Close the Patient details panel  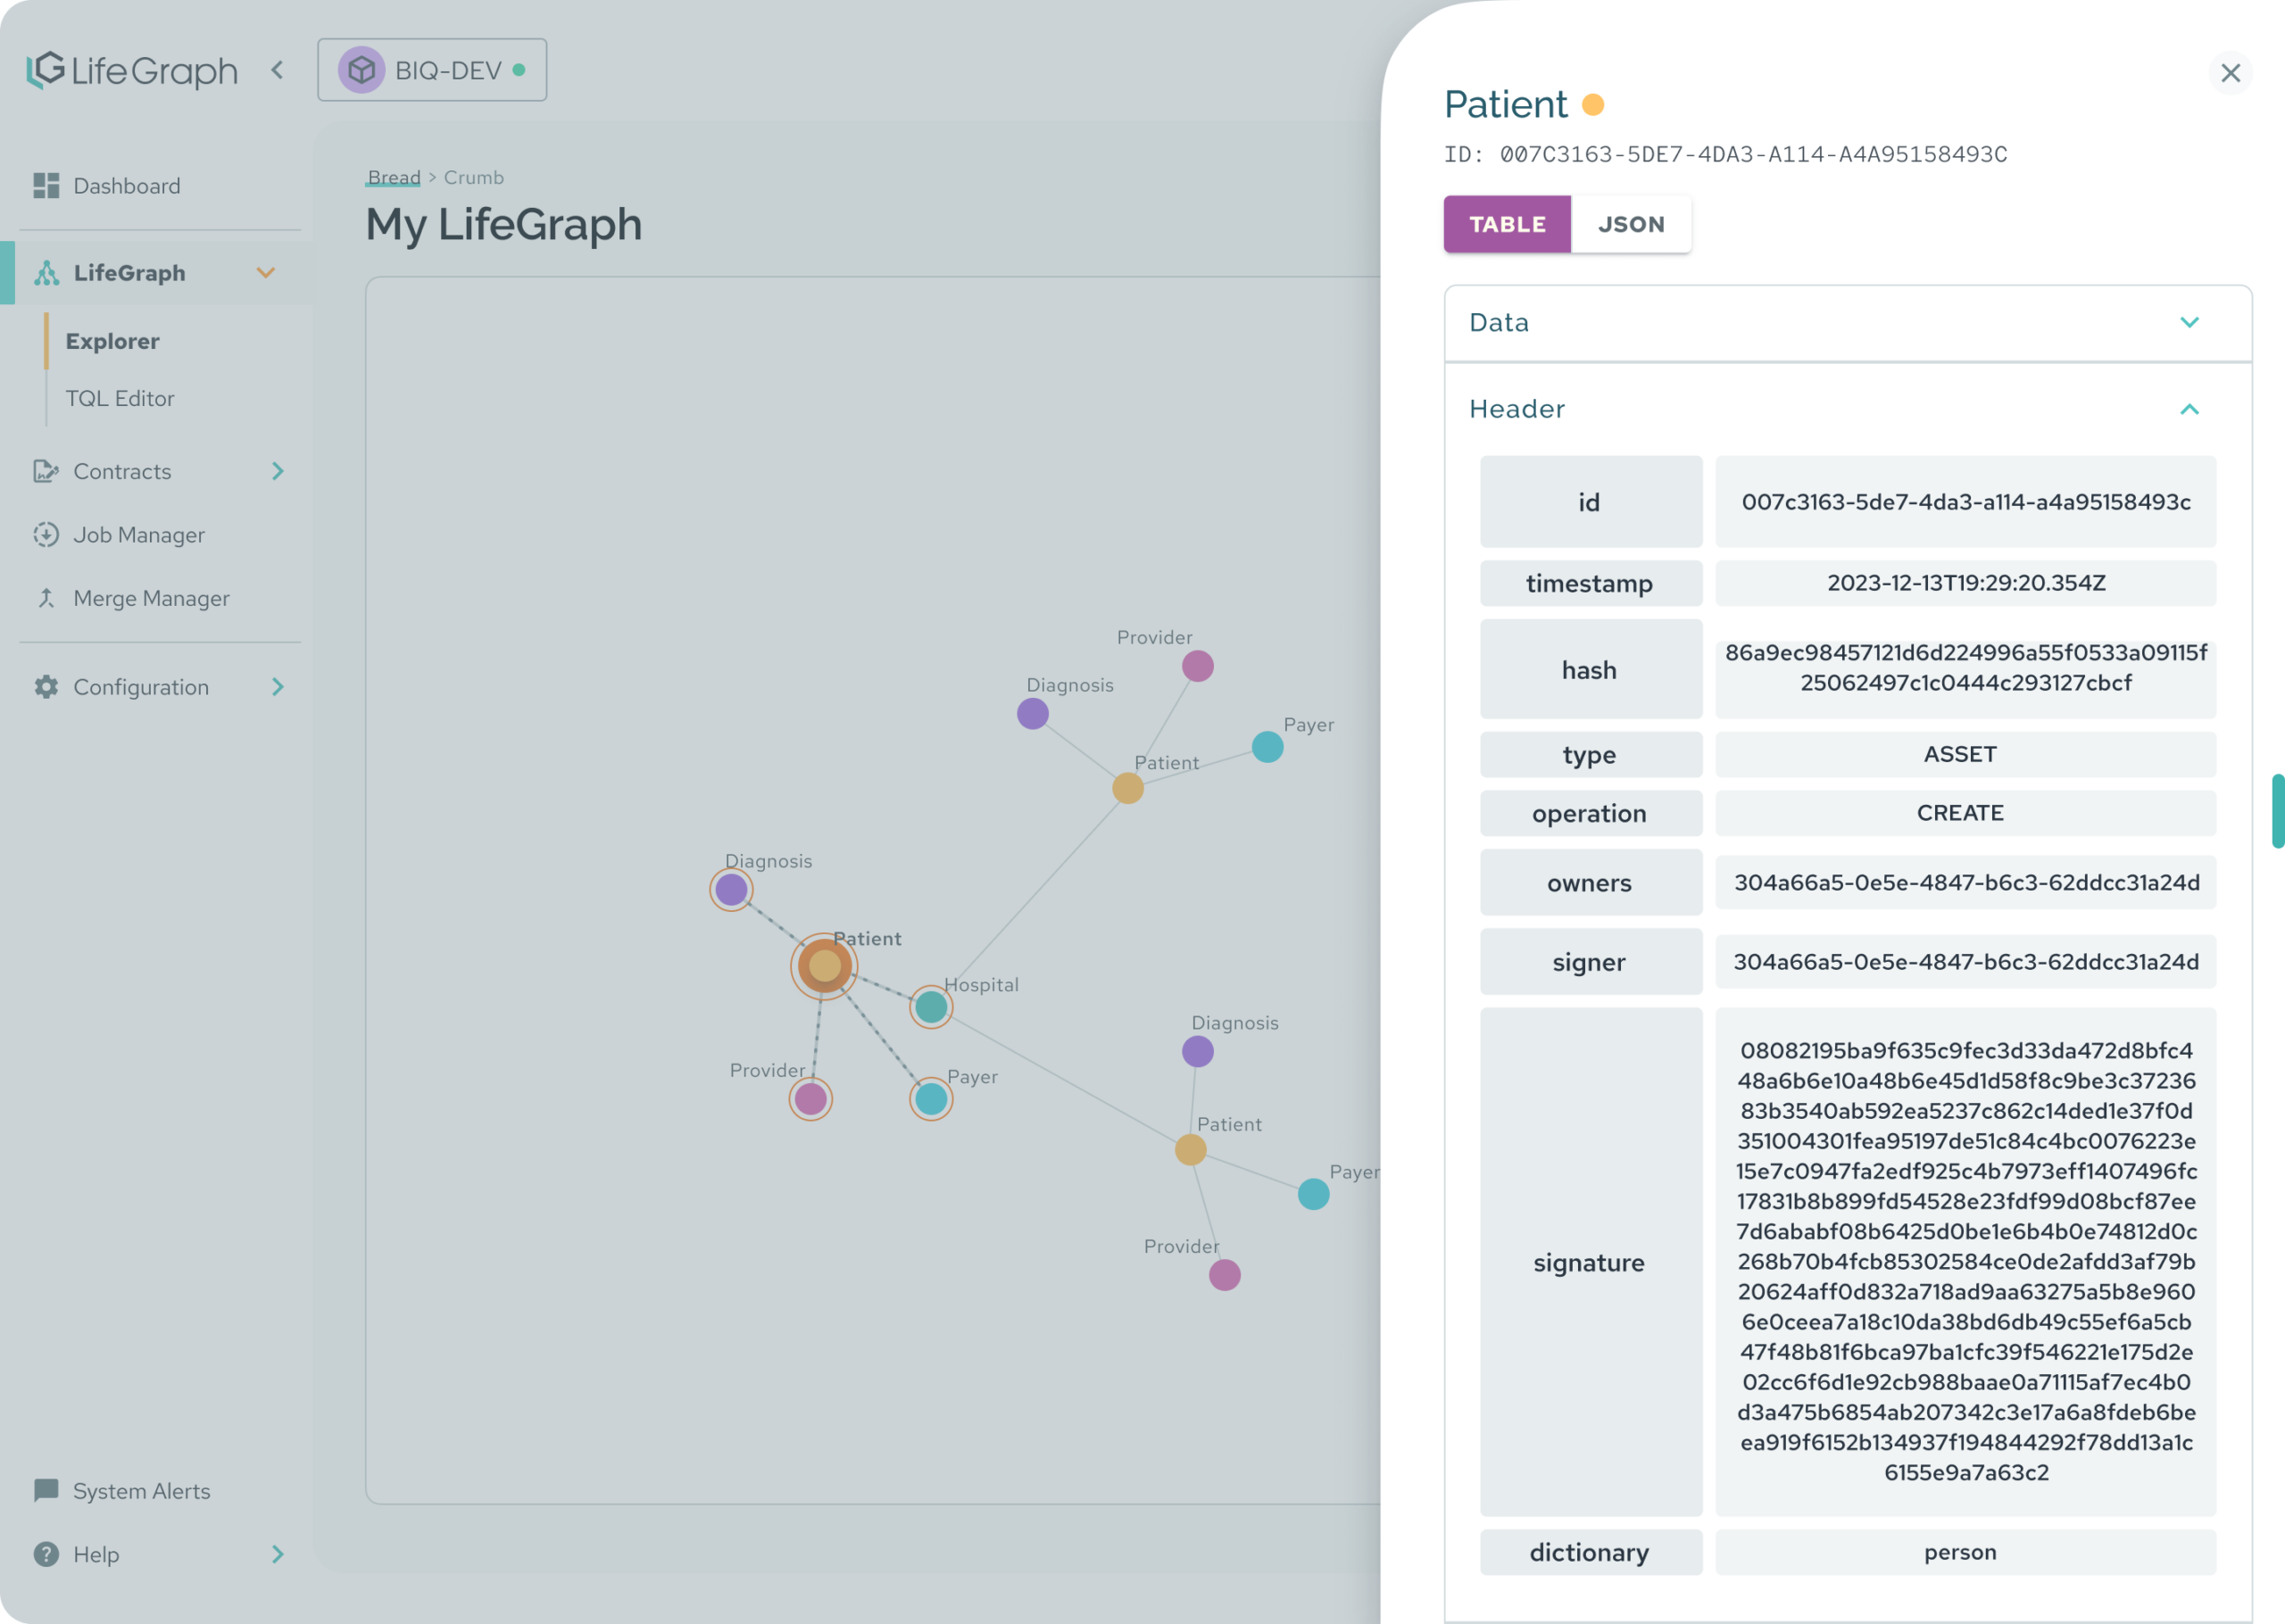[x=2229, y=73]
